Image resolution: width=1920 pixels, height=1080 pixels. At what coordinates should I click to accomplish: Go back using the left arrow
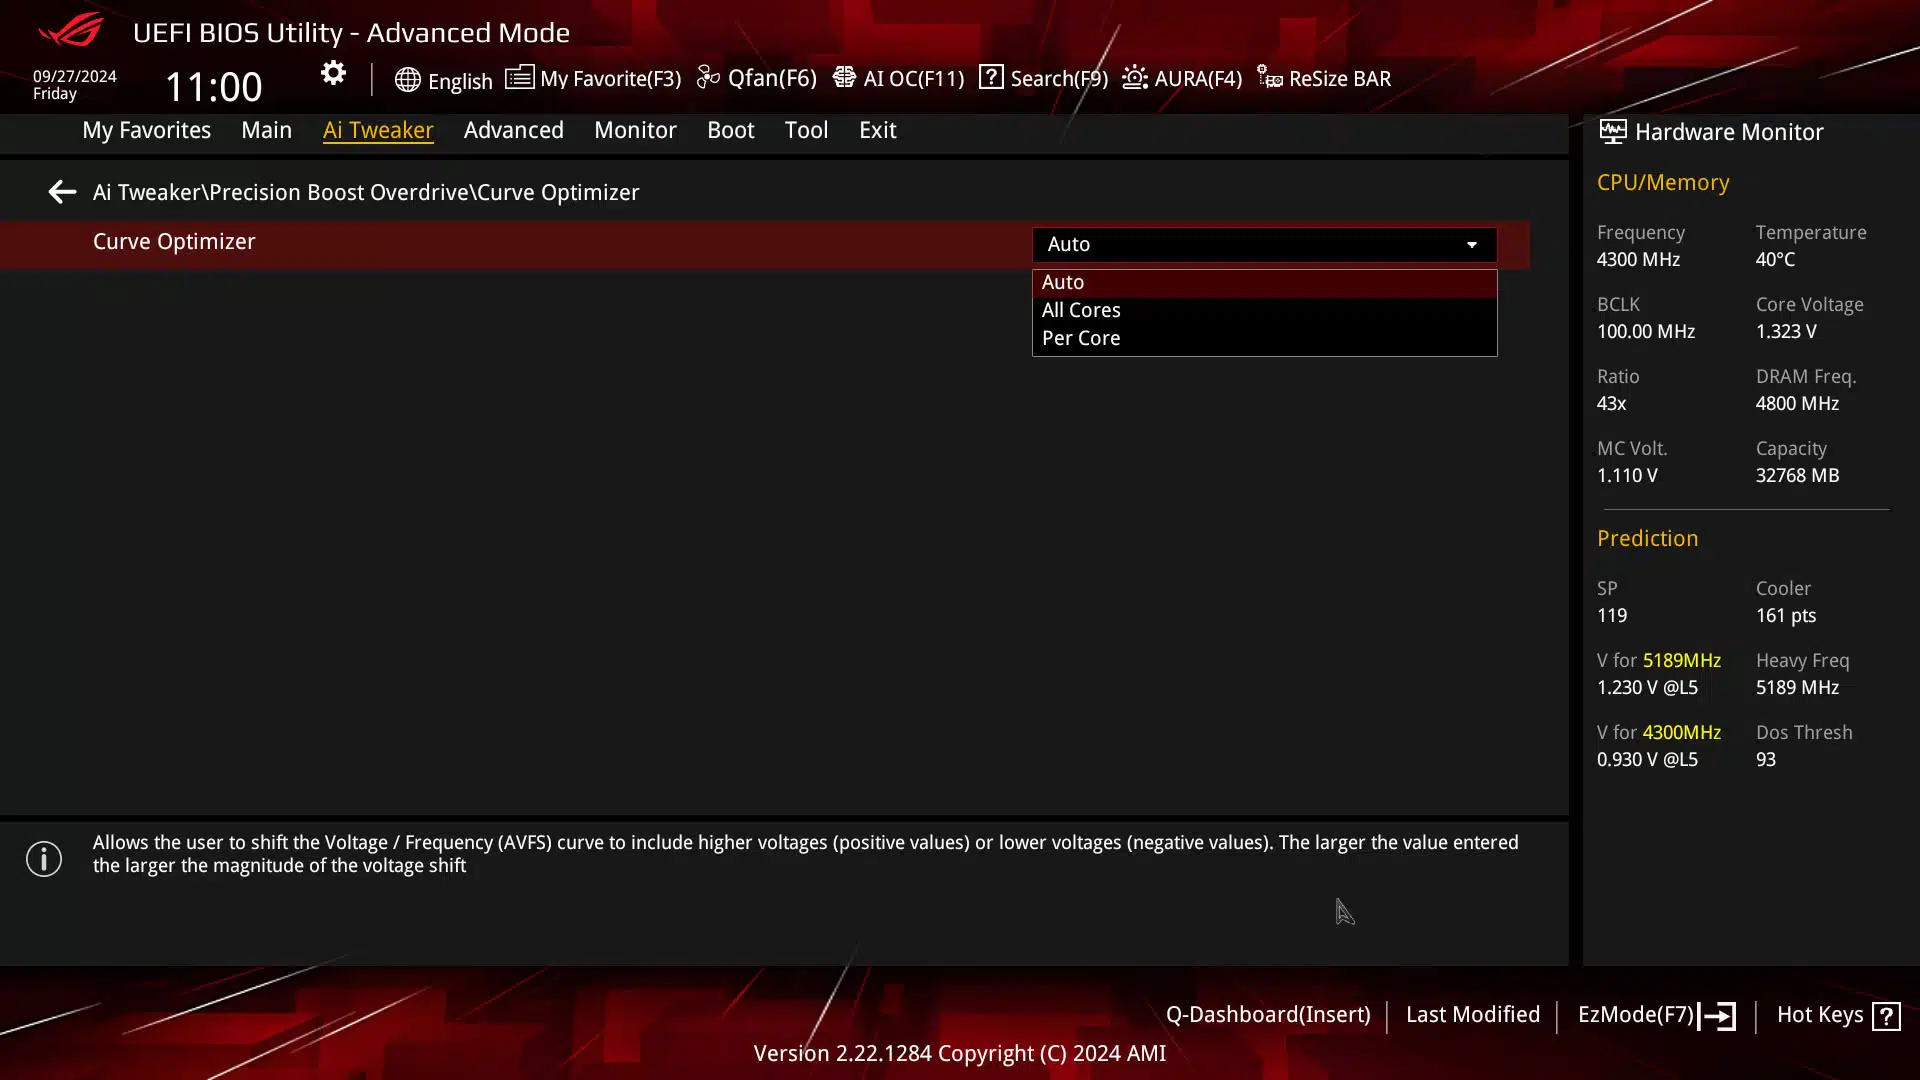point(62,192)
